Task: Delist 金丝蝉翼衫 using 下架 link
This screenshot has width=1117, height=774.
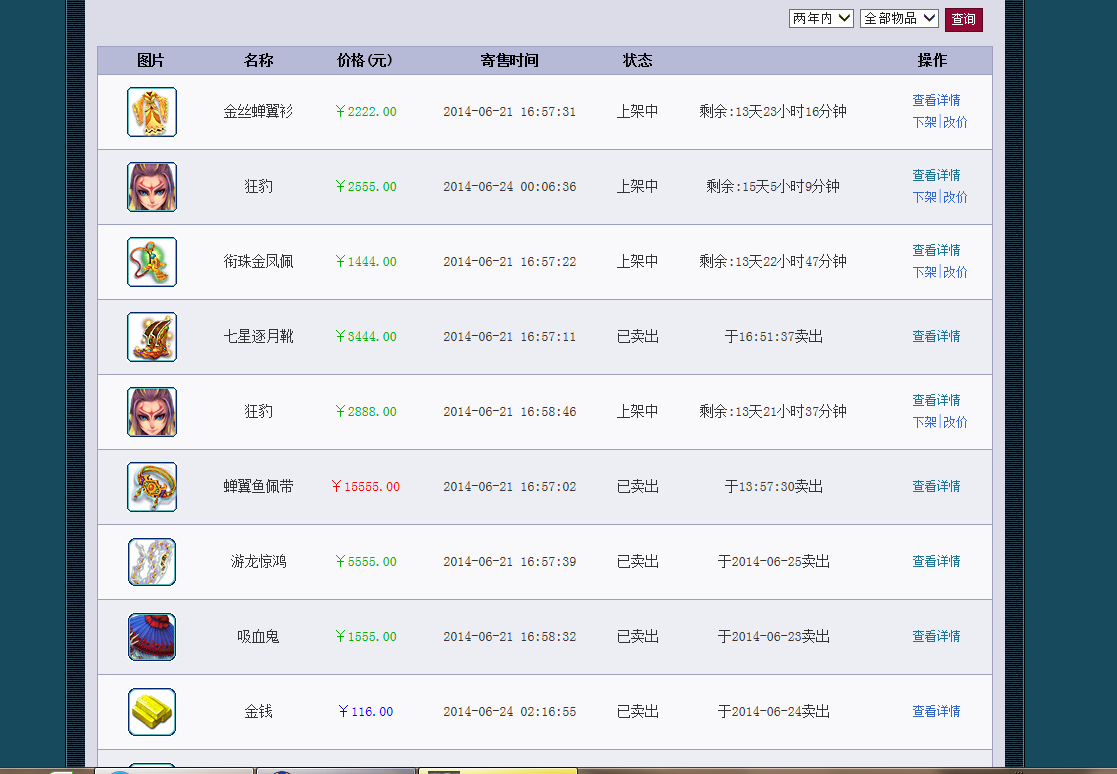Action: click(x=924, y=122)
